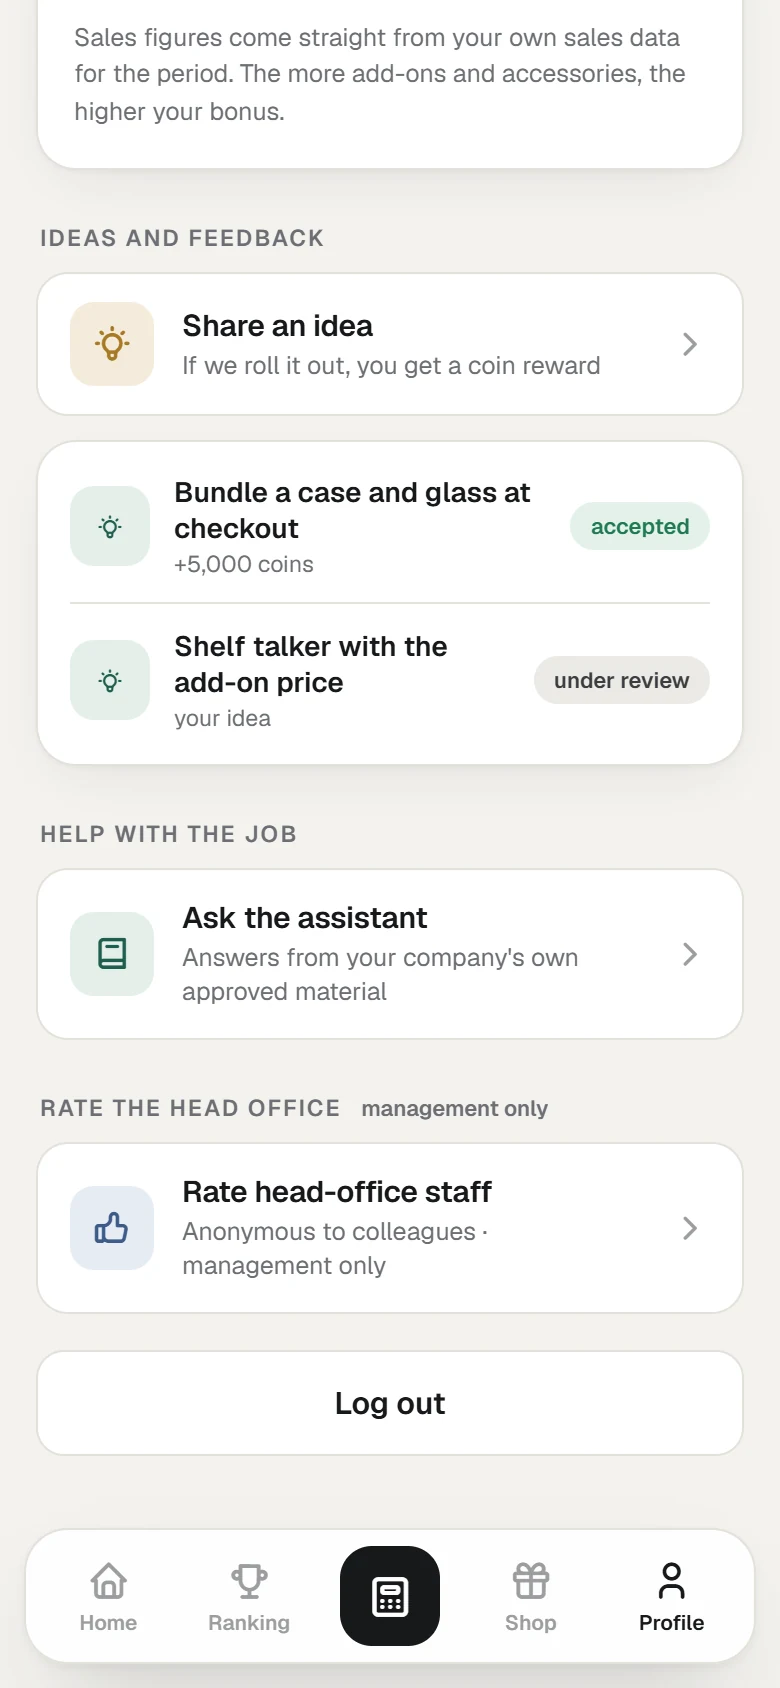
Task: Switch to the Profile tab
Action: (672, 1597)
